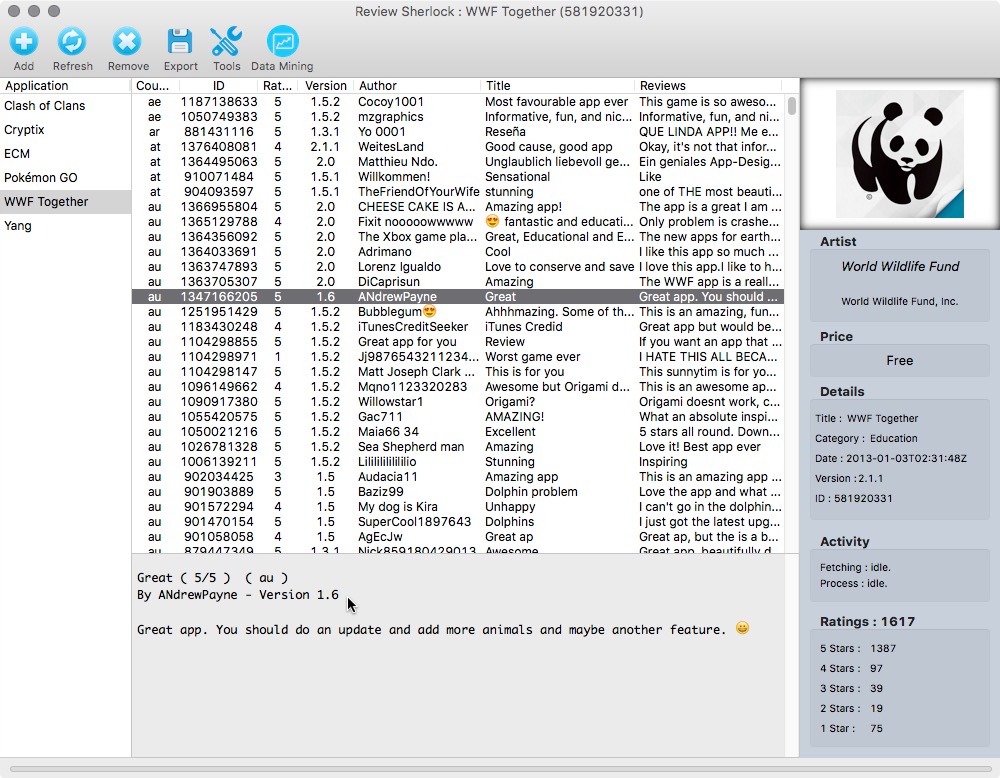1000x778 pixels.
Task: Select the review titled AMAZING!
Action: (x=458, y=416)
